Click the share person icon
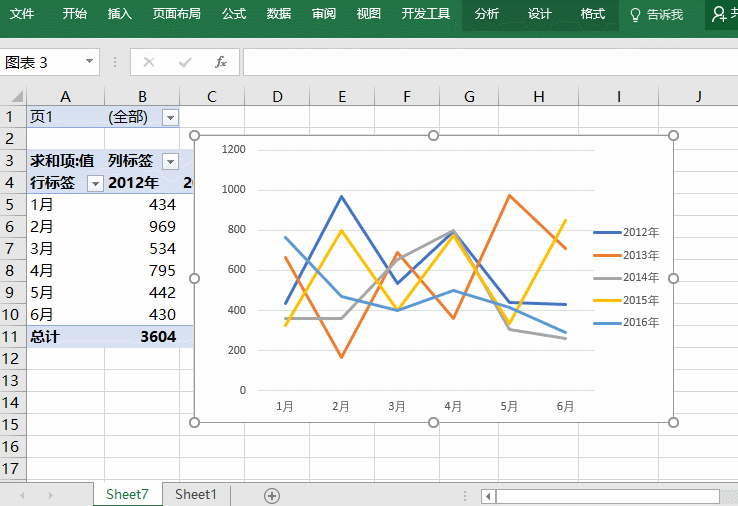 tap(718, 14)
